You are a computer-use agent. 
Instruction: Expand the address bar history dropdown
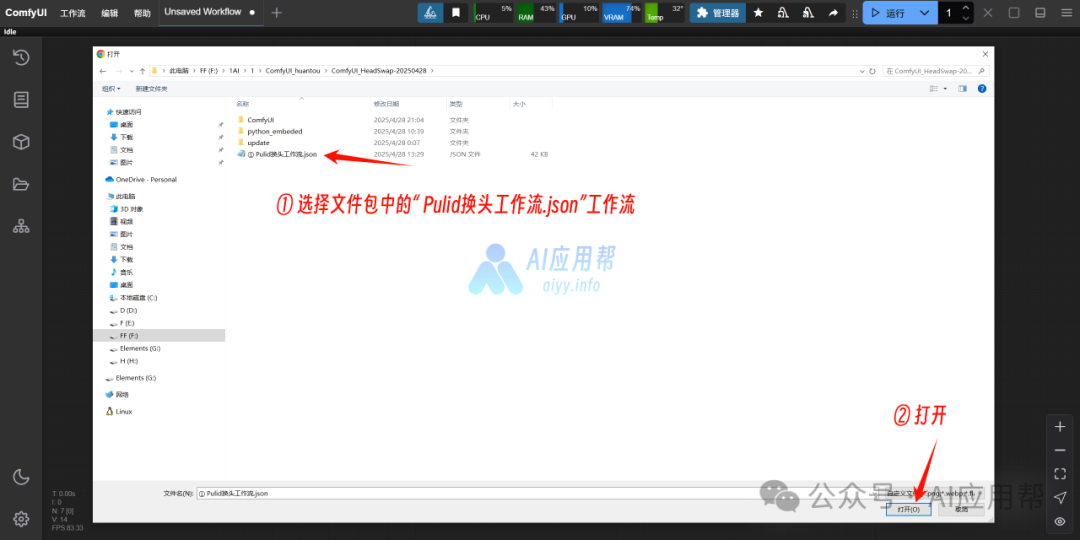coord(863,71)
